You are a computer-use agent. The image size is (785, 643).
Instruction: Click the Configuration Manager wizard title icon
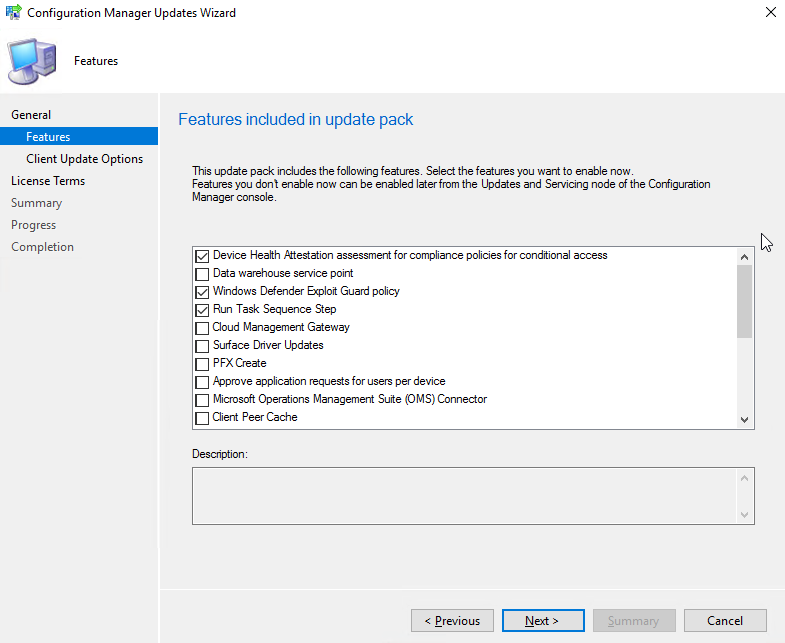tap(14, 12)
